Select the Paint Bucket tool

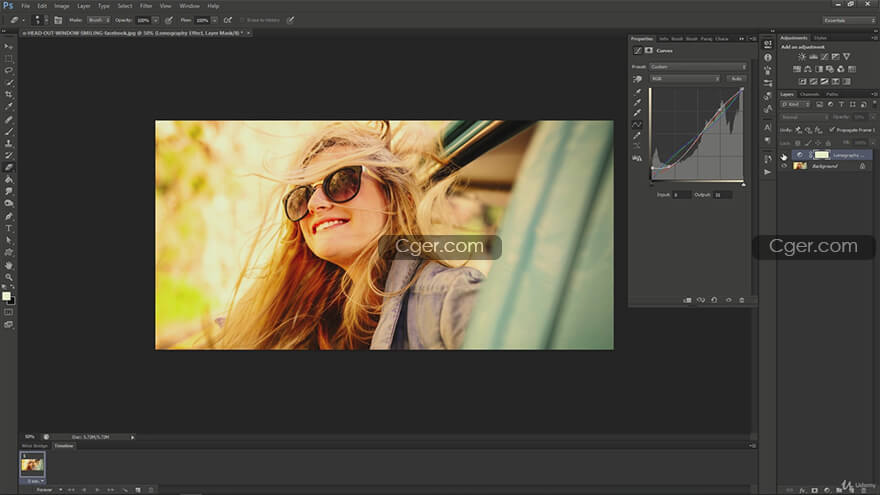pyautogui.click(x=8, y=180)
